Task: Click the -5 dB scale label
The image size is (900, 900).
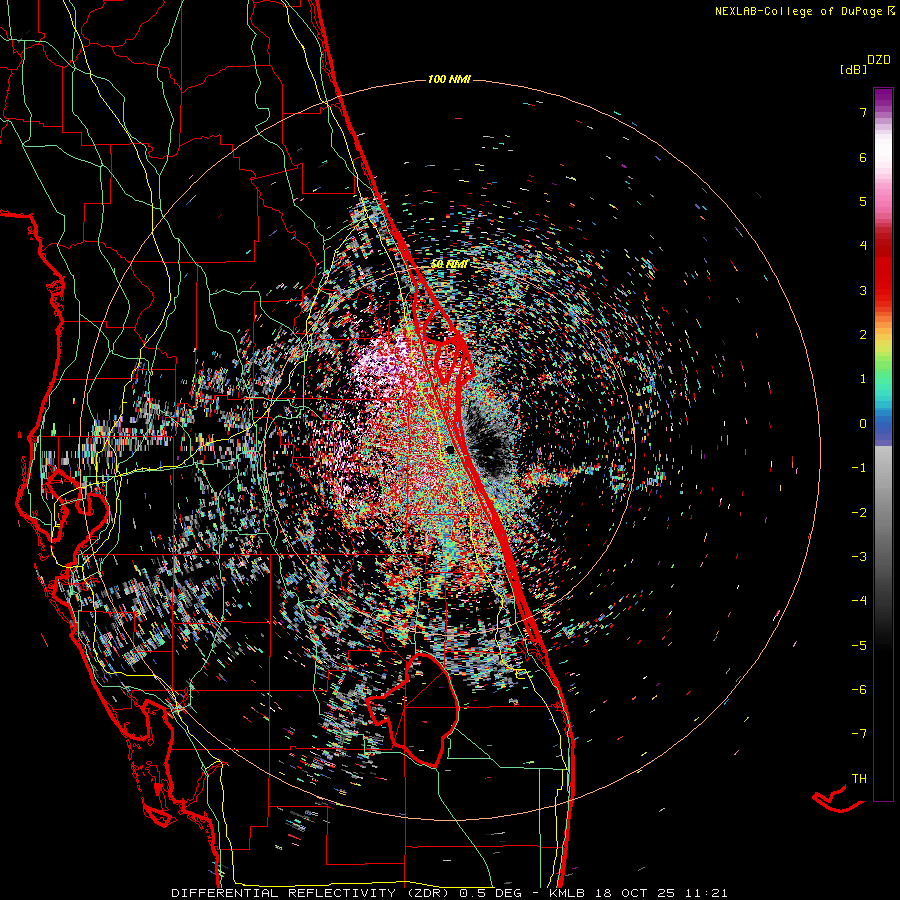Action: [x=859, y=645]
